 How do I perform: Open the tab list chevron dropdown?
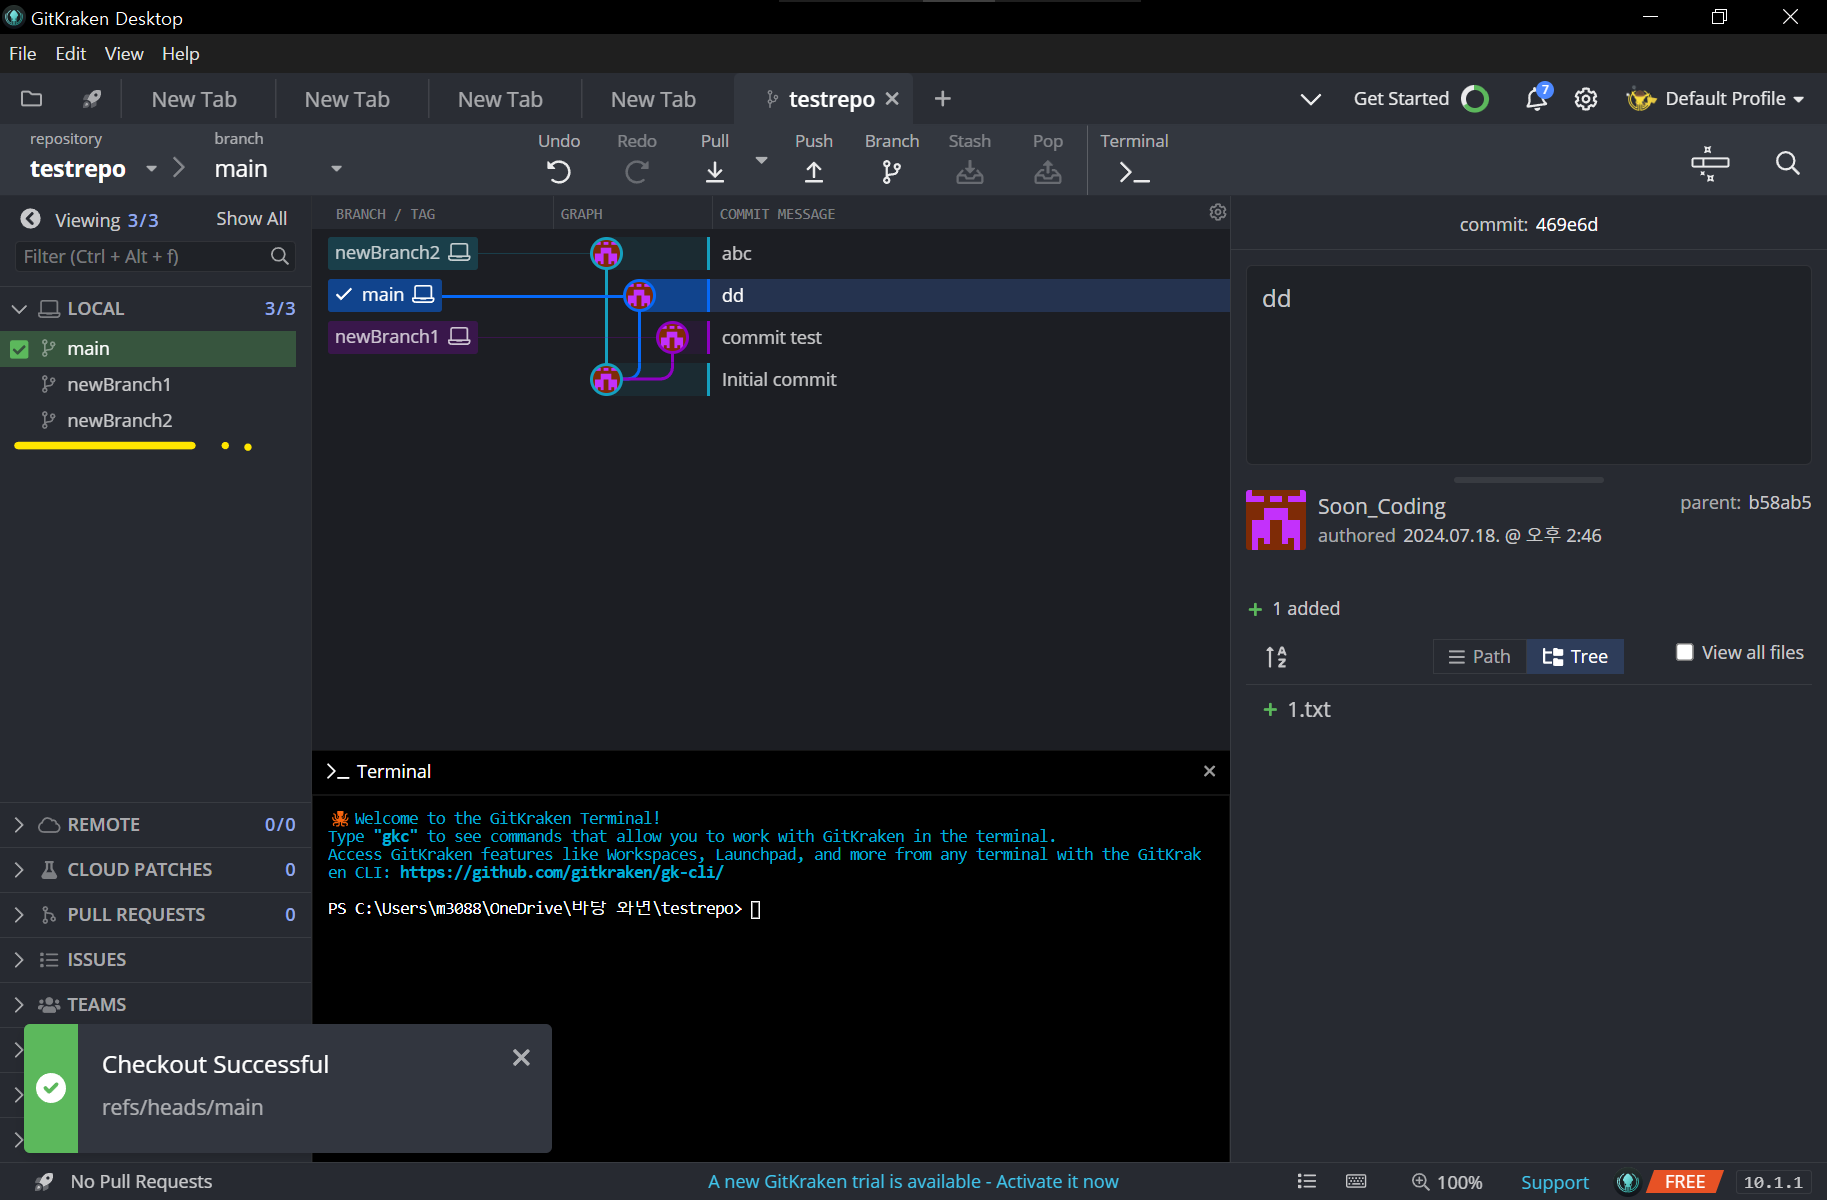[1310, 99]
